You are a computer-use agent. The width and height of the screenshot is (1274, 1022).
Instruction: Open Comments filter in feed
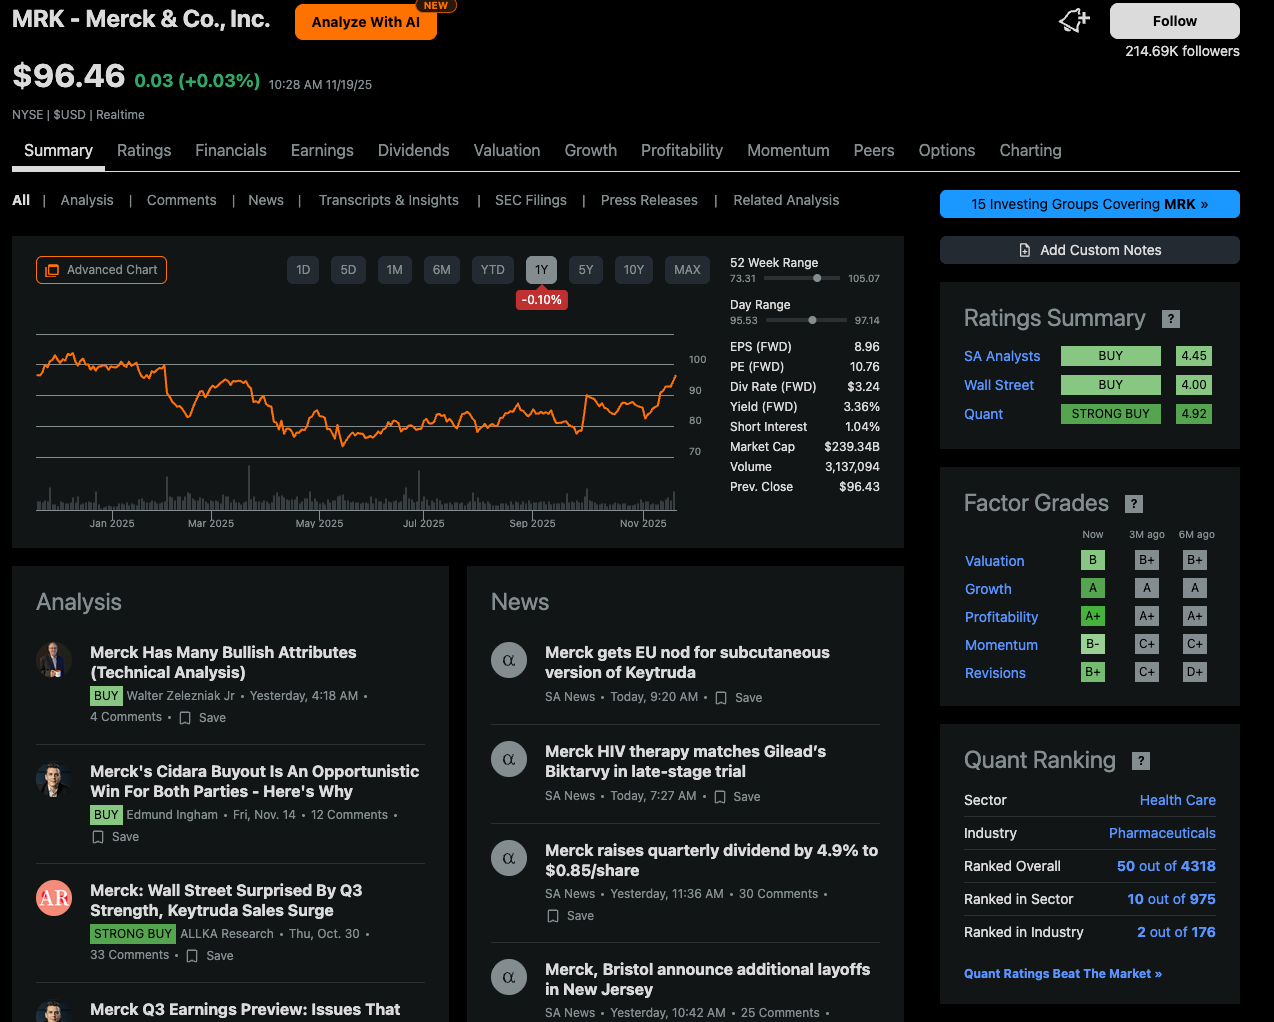(x=181, y=200)
